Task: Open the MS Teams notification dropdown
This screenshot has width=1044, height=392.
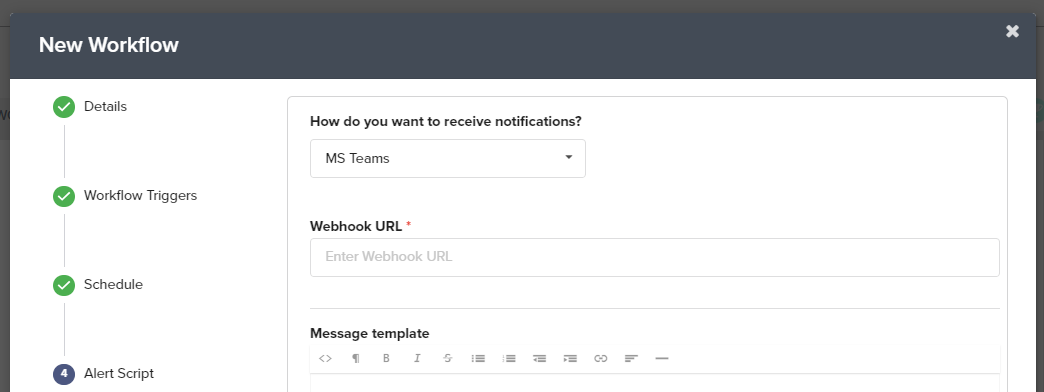Action: (447, 158)
